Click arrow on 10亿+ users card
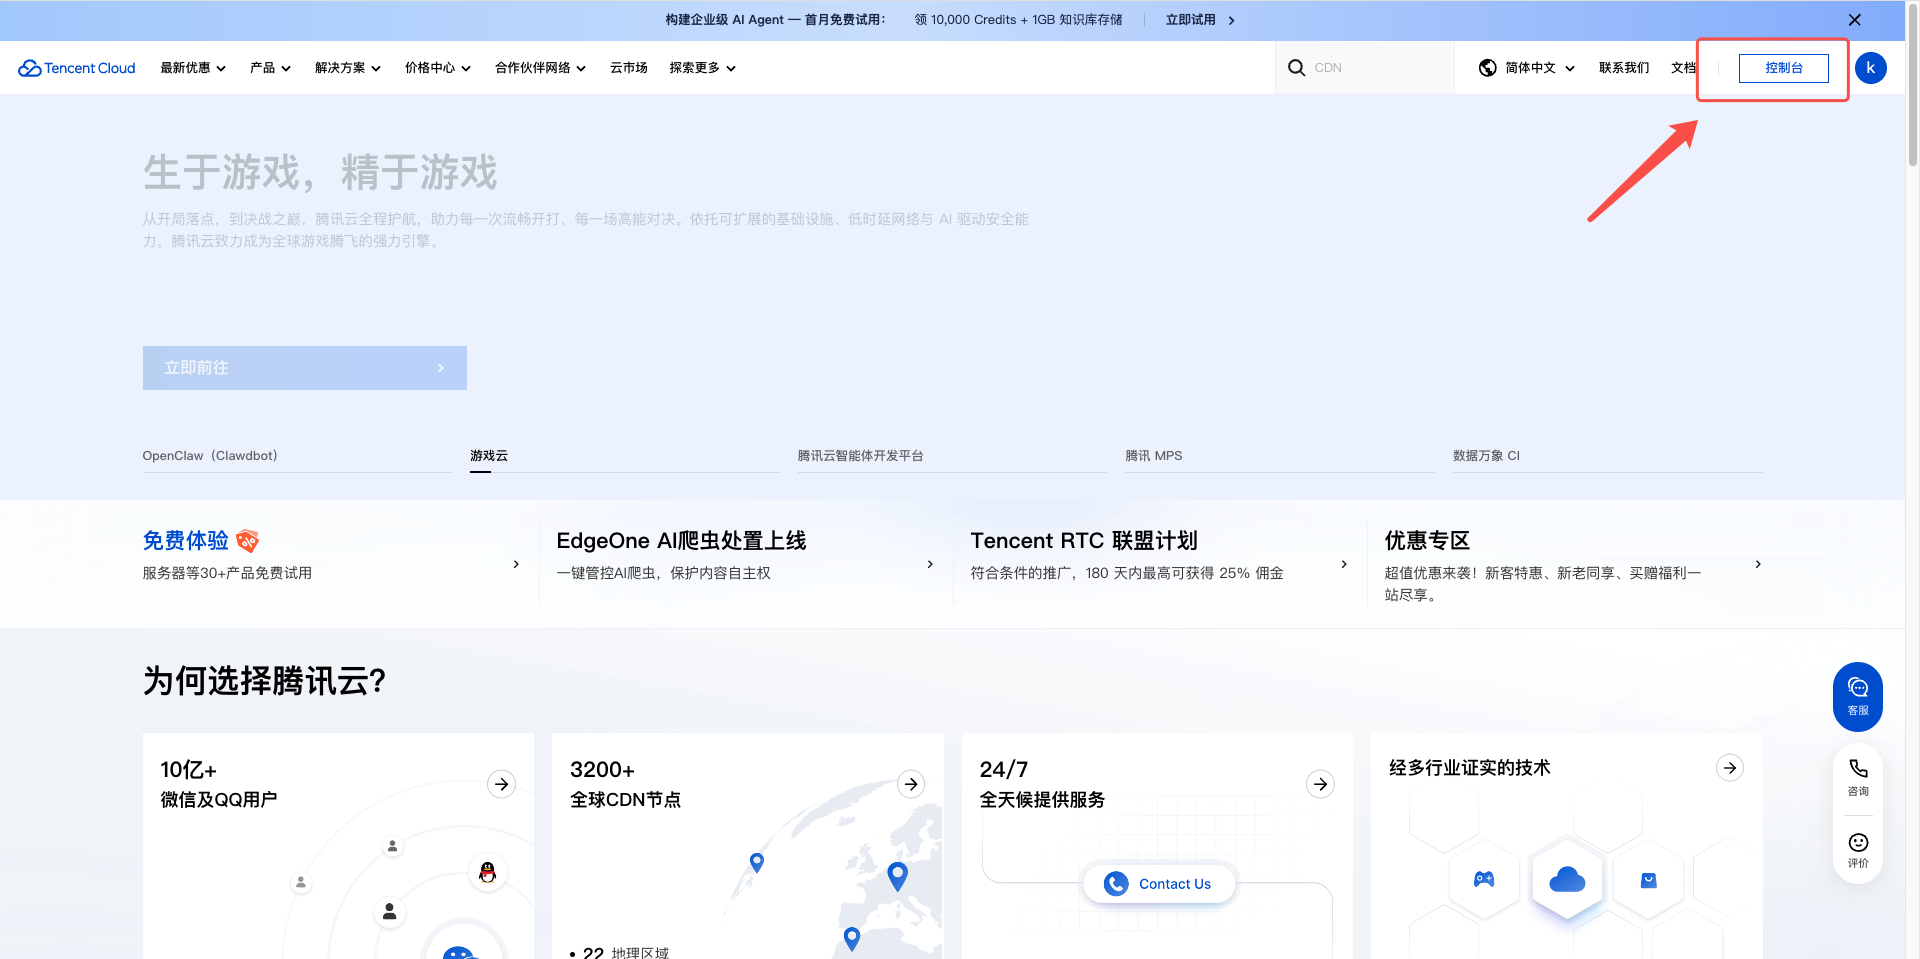1920x959 pixels. (501, 784)
